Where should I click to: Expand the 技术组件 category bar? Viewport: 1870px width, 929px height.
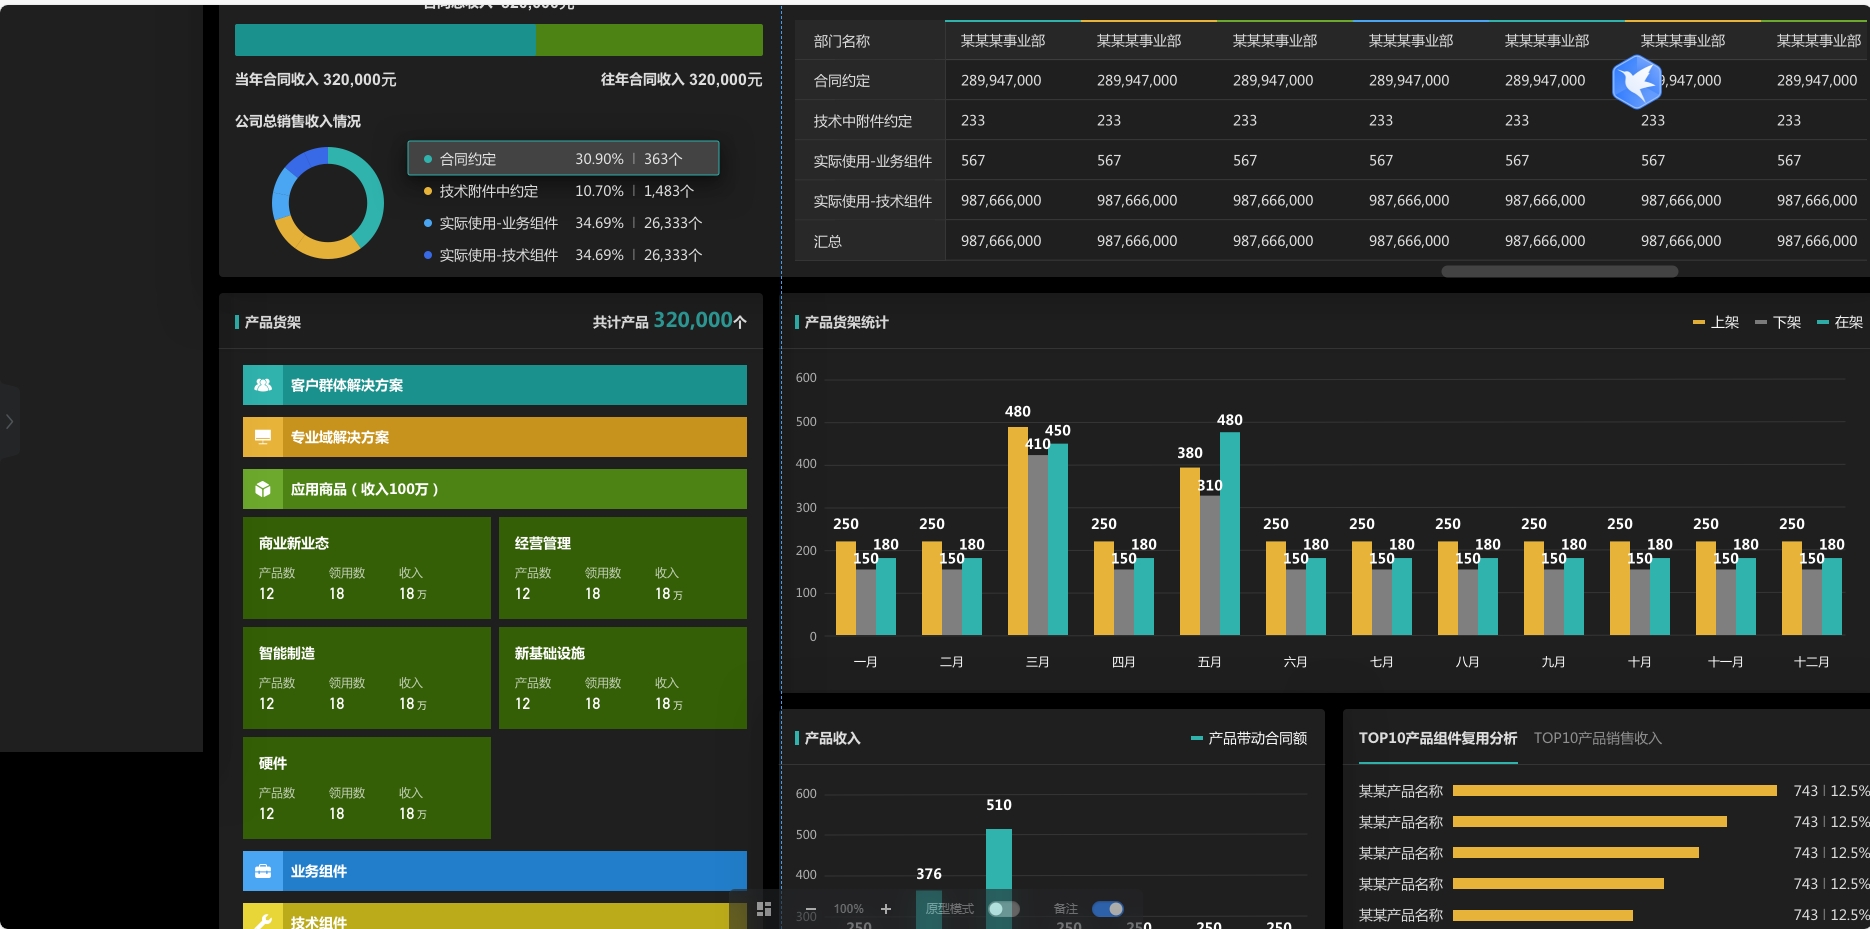(x=495, y=917)
